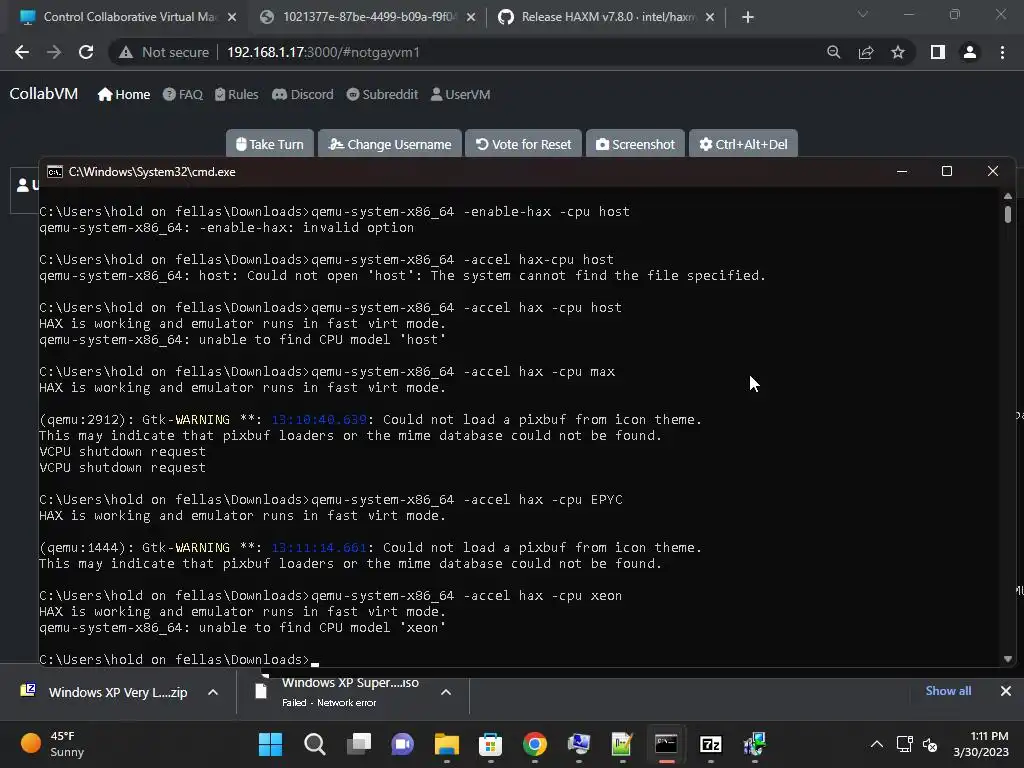Open the UserVM nav link
Viewport: 1024px width, 768px height.
(x=460, y=95)
